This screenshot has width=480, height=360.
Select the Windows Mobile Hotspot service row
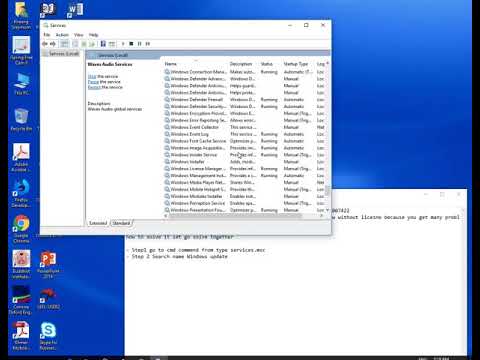click(244, 189)
